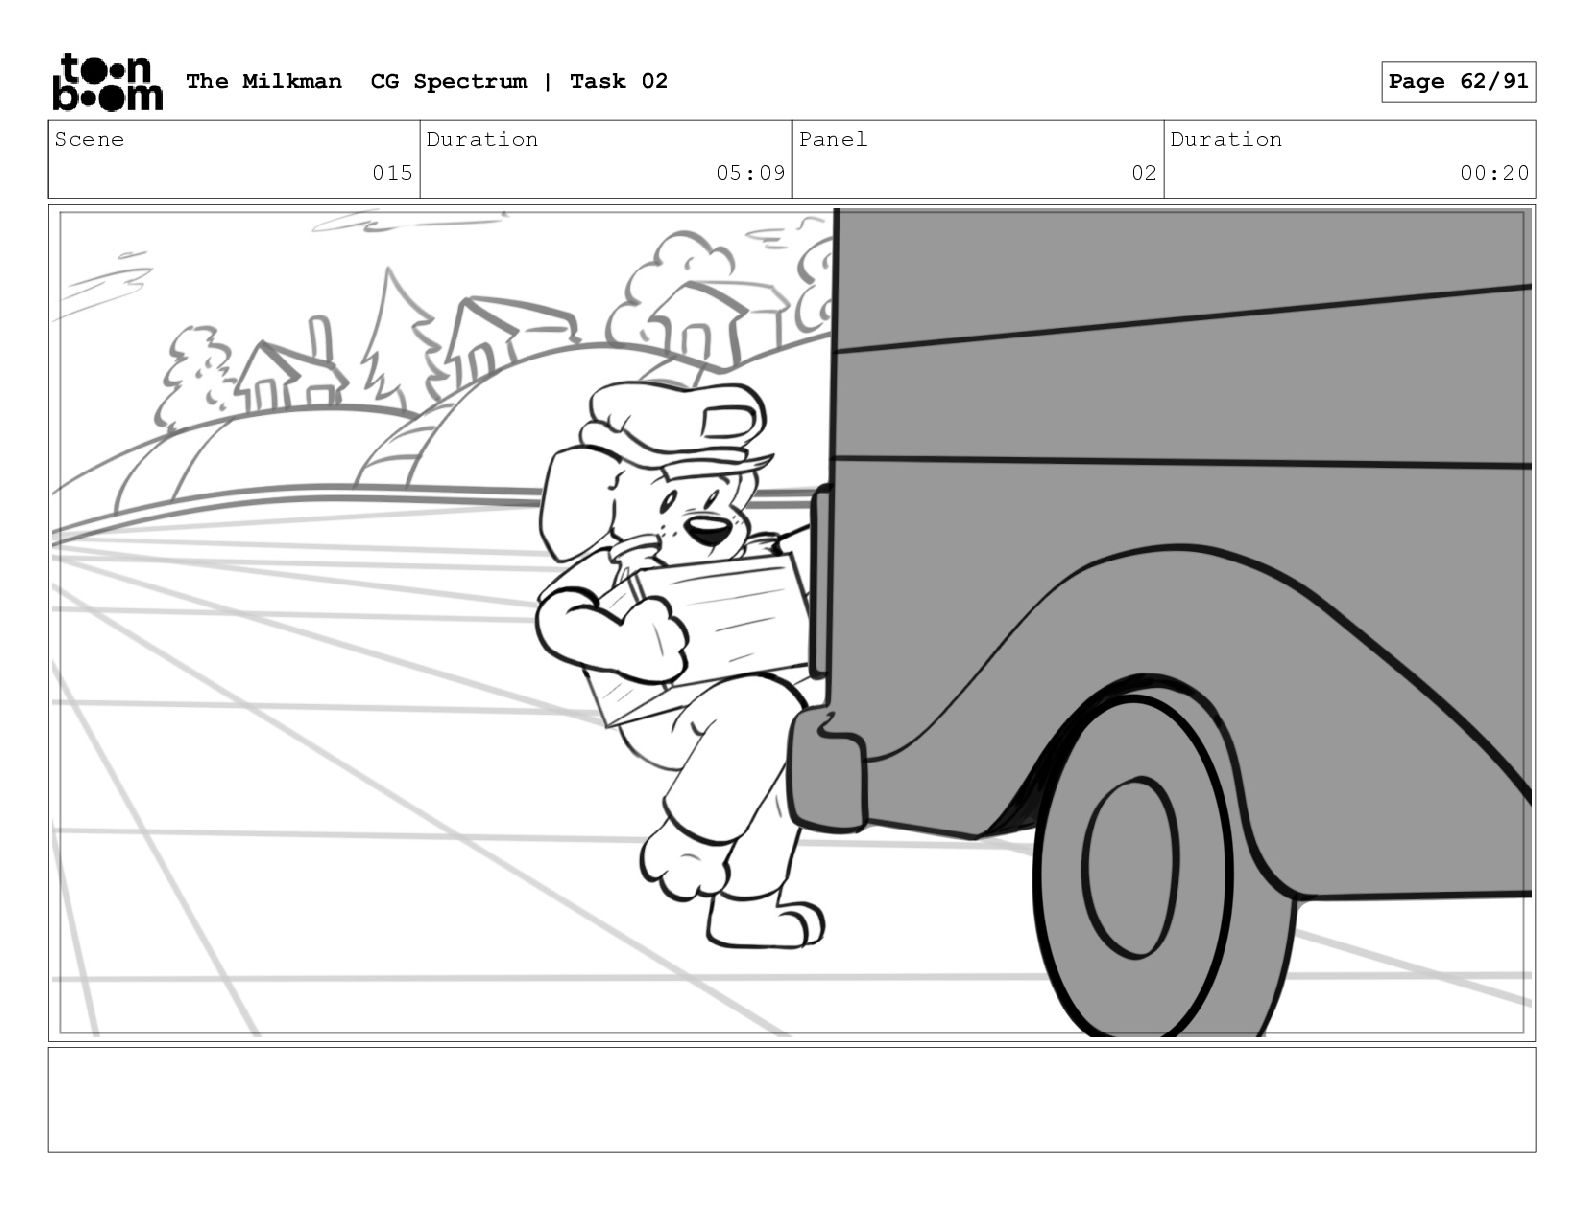The width and height of the screenshot is (1584, 1224).
Task: Click the storyboard panel drawing of the milkman dog
Action: [x=792, y=623]
